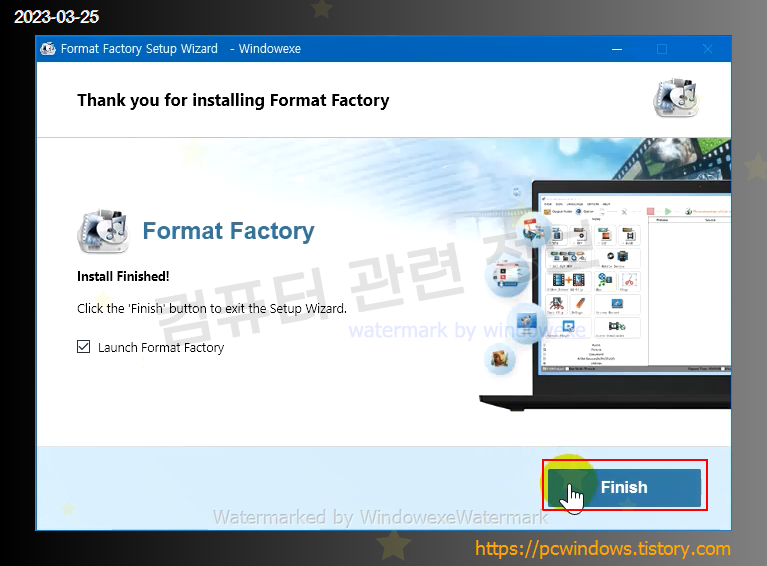Image resolution: width=767 pixels, height=566 pixels.
Task: Click the Format Factory logo in the header
Action: (677, 97)
